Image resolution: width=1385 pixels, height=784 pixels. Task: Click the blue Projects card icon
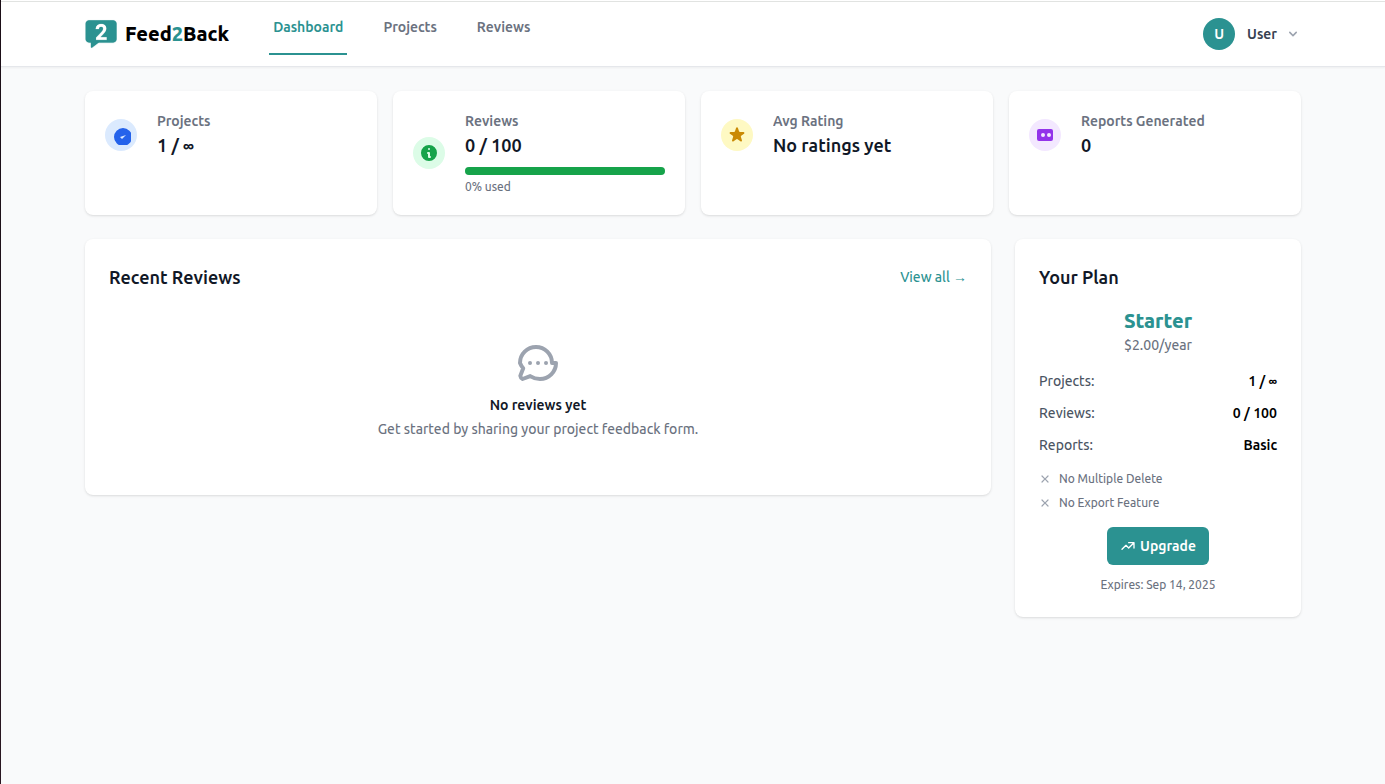pos(121,135)
